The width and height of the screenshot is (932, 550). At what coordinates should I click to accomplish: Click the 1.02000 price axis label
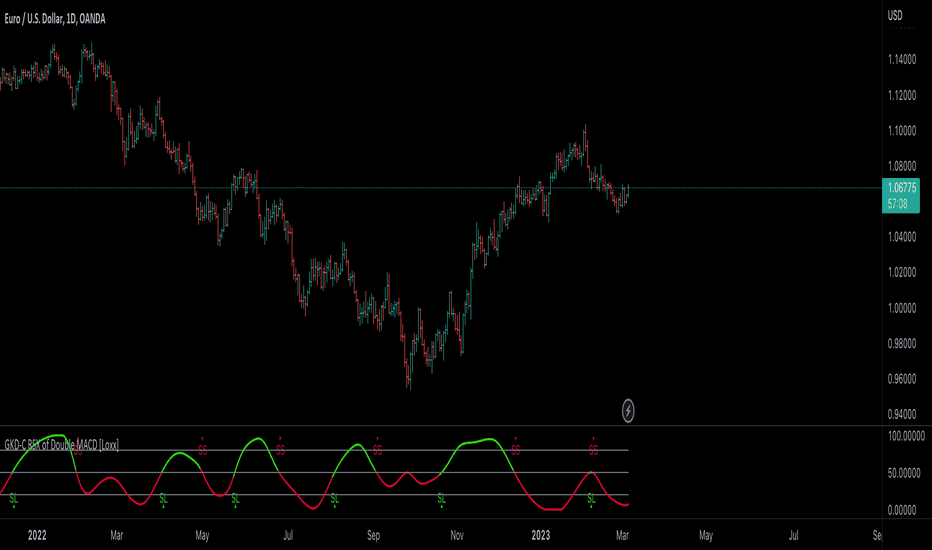pyautogui.click(x=902, y=272)
